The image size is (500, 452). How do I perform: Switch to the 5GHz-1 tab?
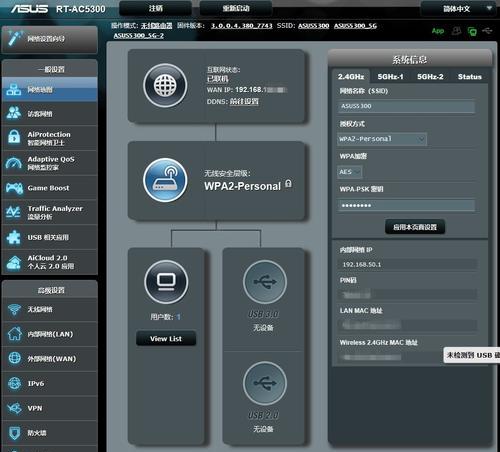pos(390,77)
